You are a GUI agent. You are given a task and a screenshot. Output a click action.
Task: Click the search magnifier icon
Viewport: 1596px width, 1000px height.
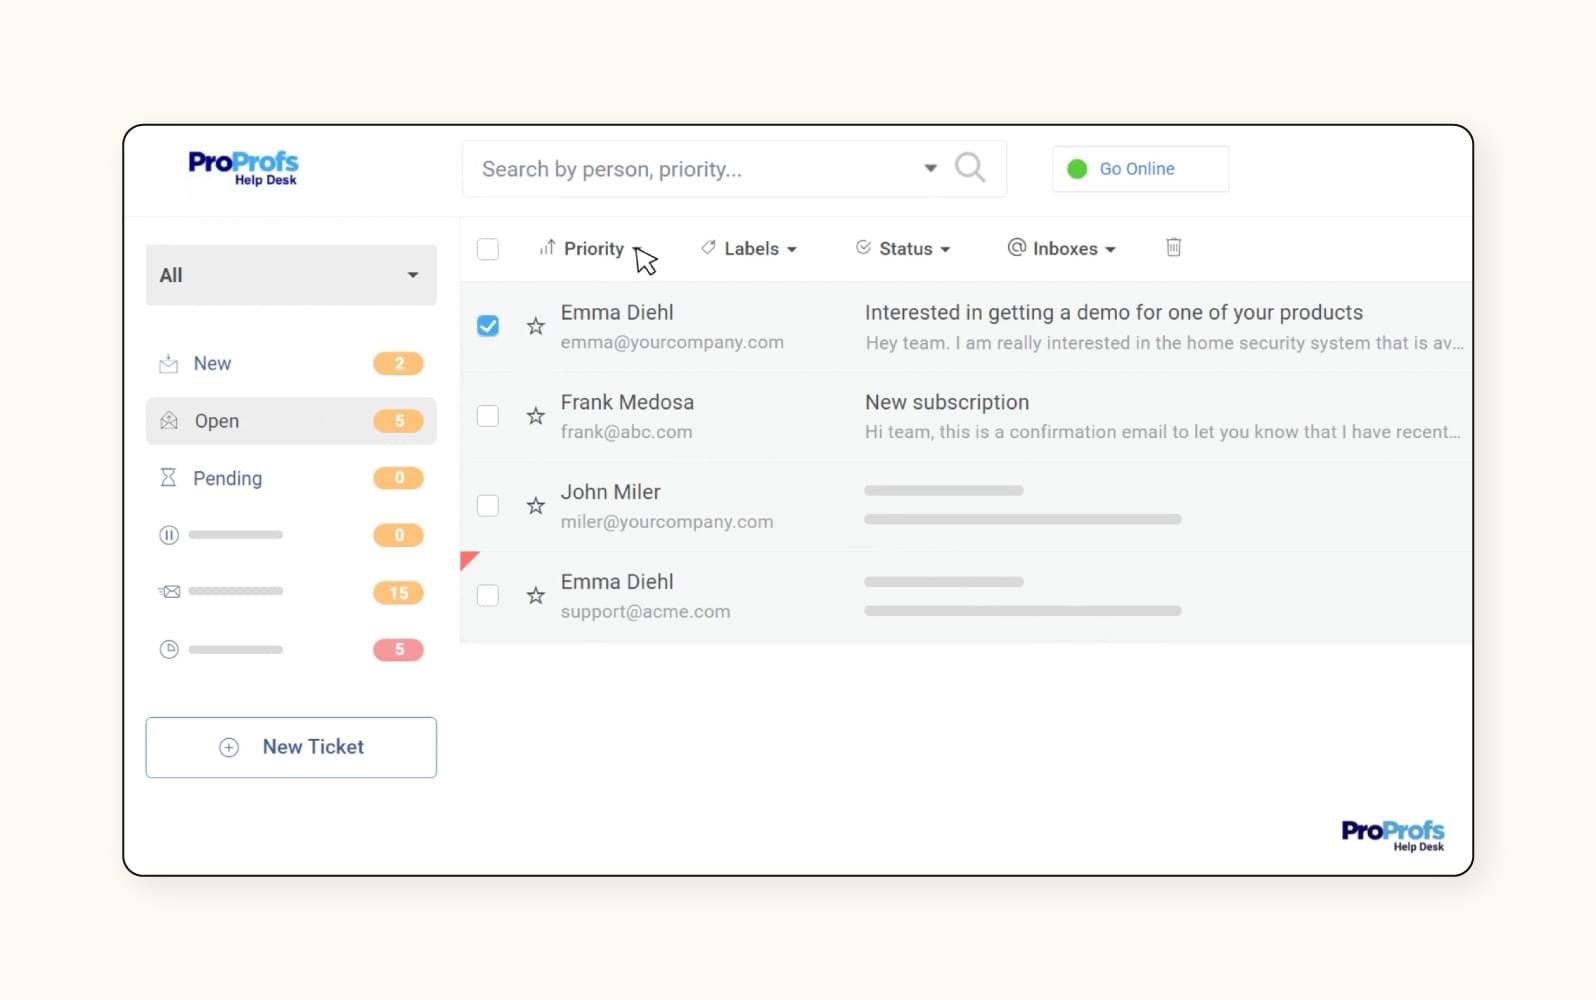click(x=970, y=167)
